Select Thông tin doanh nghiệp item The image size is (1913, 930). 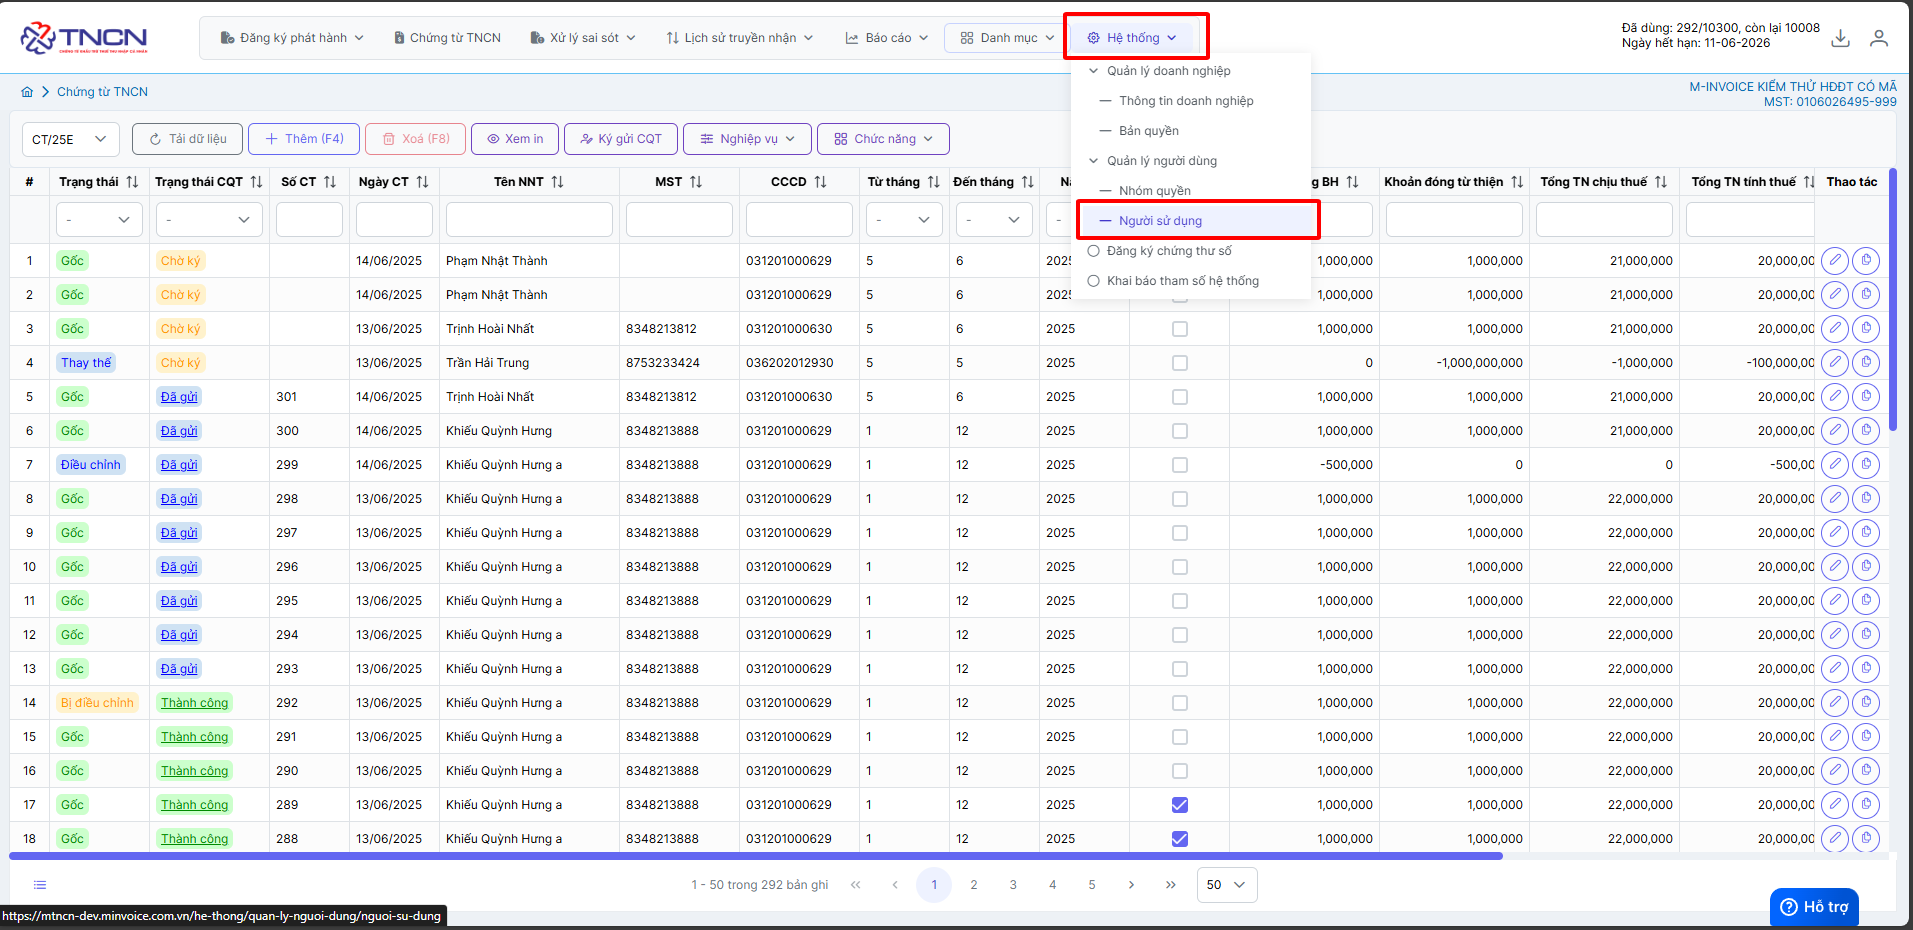point(1186,101)
